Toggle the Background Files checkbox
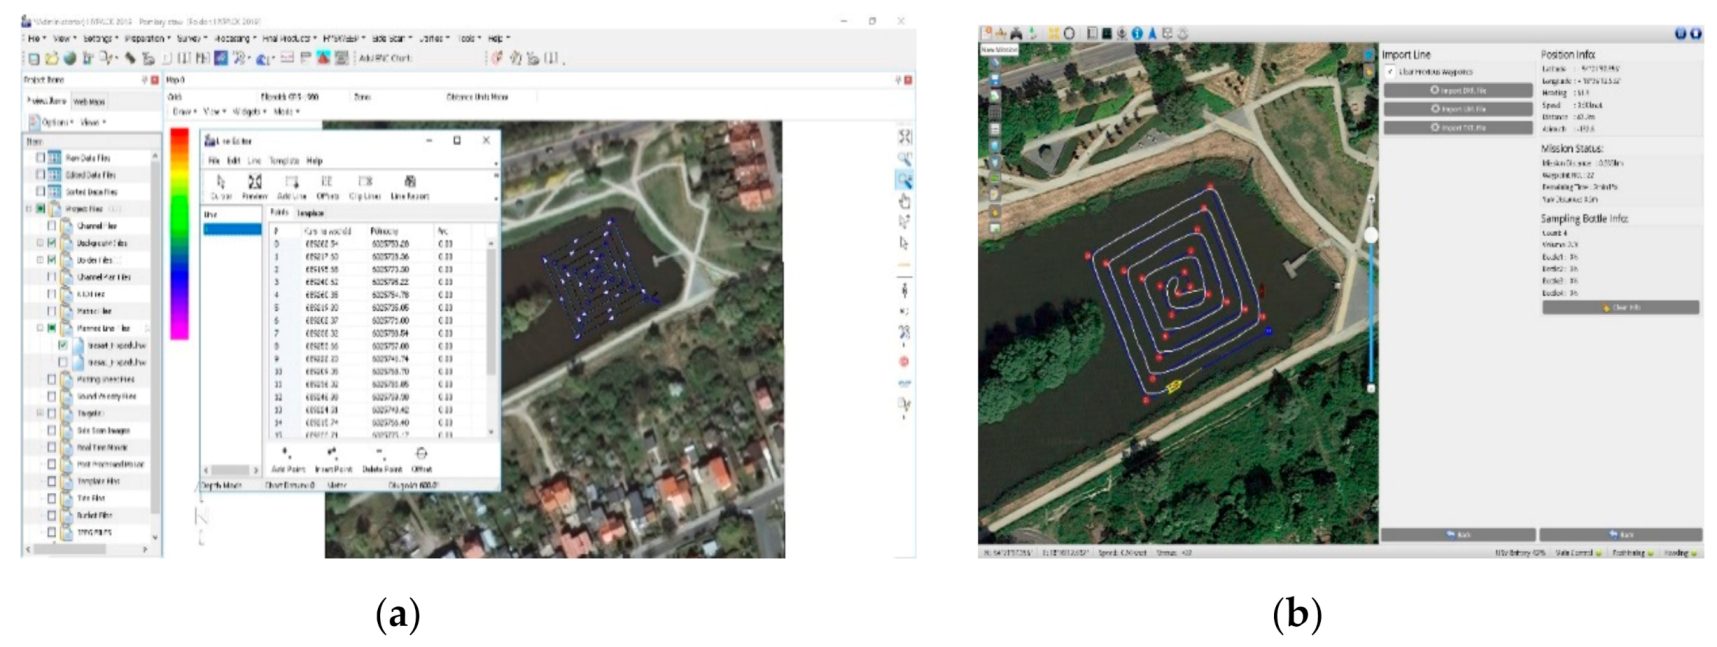Screen dimensions: 1717x647 pos(52,243)
